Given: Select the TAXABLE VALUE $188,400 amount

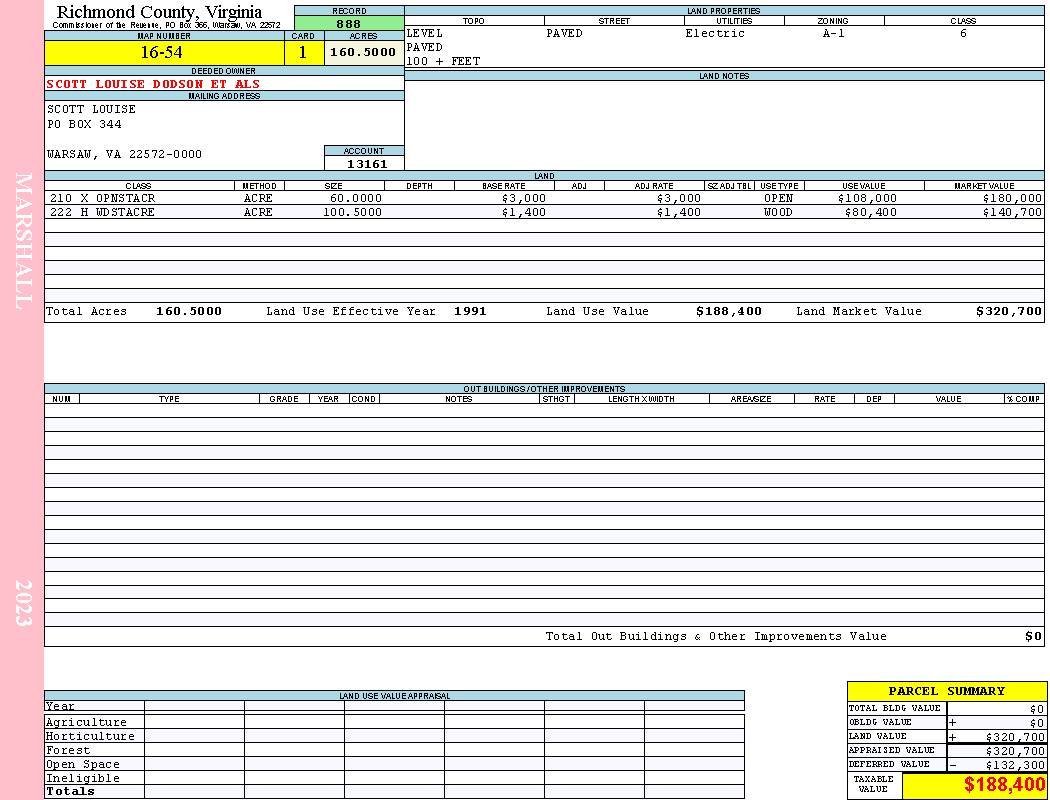Looking at the screenshot, I should (1004, 785).
